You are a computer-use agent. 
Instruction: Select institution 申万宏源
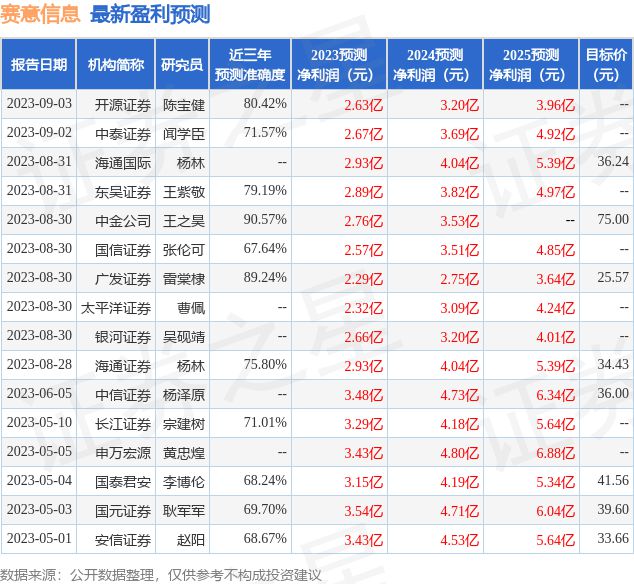[123, 453]
